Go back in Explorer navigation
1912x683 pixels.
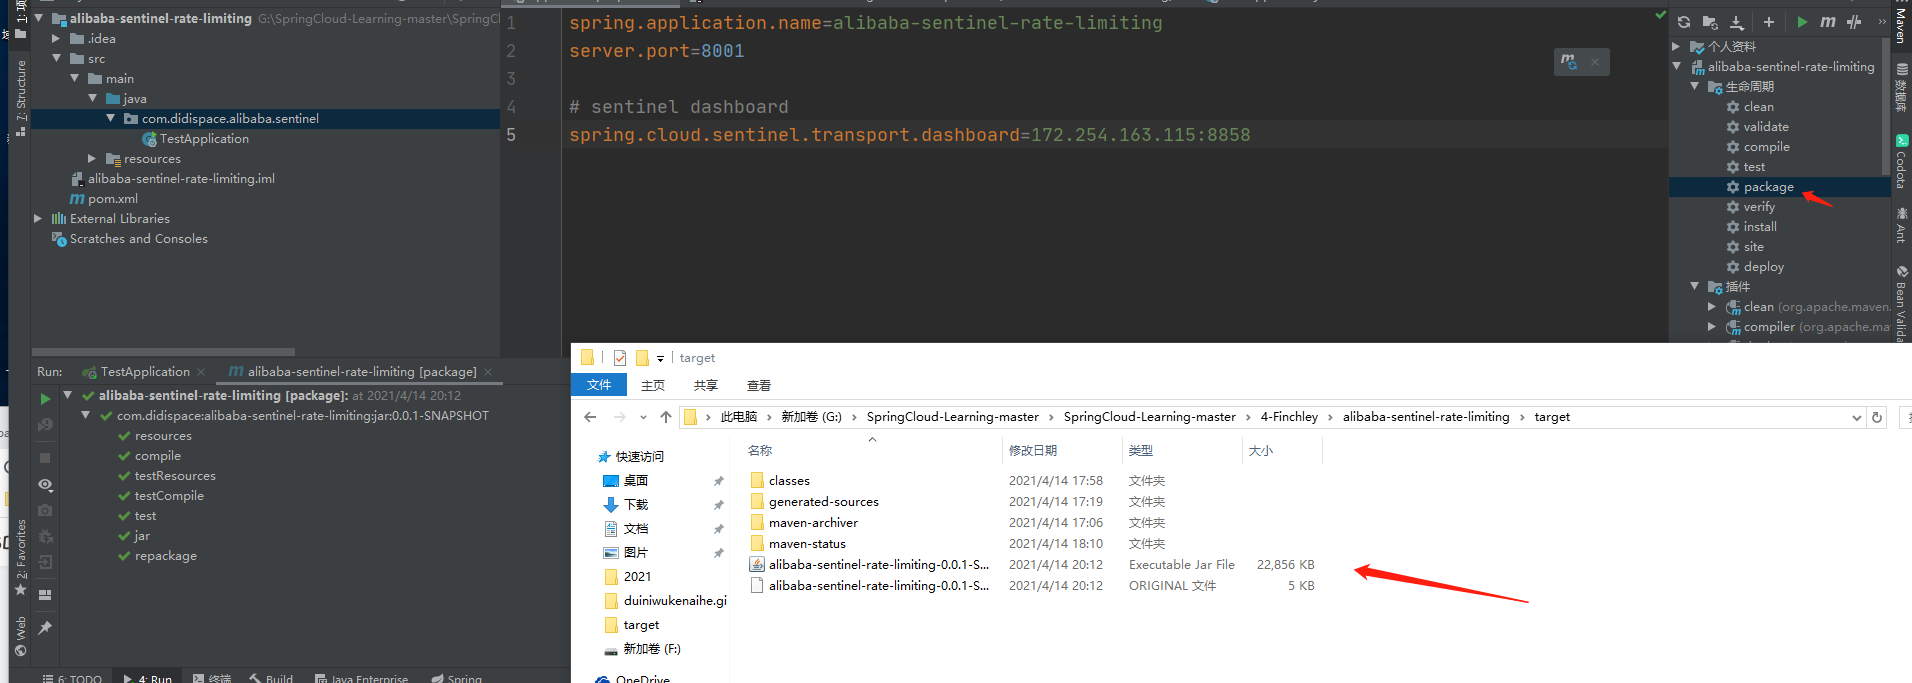590,417
